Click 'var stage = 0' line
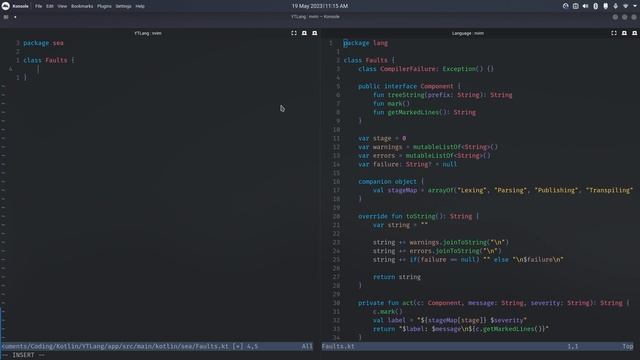 pyautogui.click(x=382, y=138)
